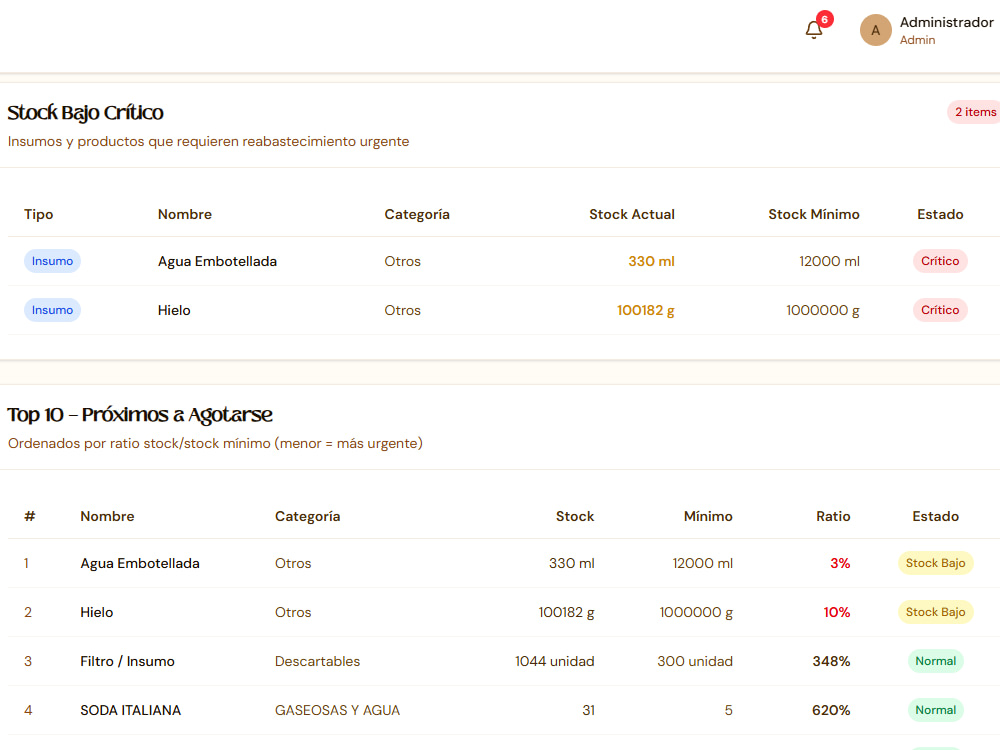1000x750 pixels.
Task: Click the orange '100182 g' stock value
Action: (x=645, y=311)
